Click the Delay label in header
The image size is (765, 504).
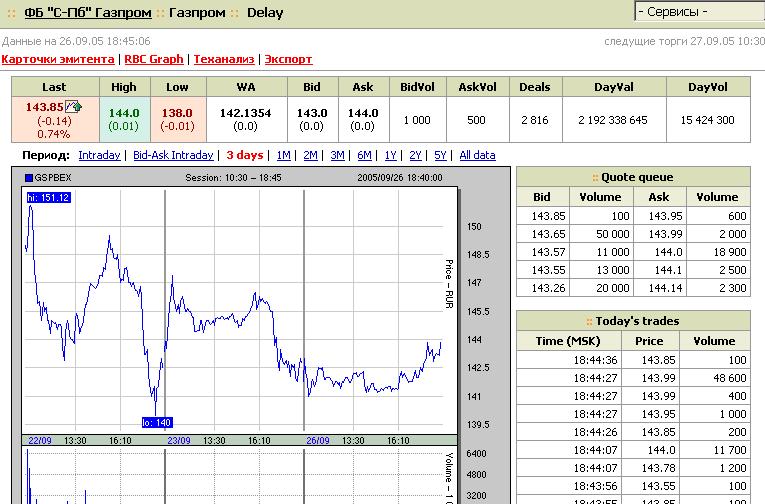[265, 13]
